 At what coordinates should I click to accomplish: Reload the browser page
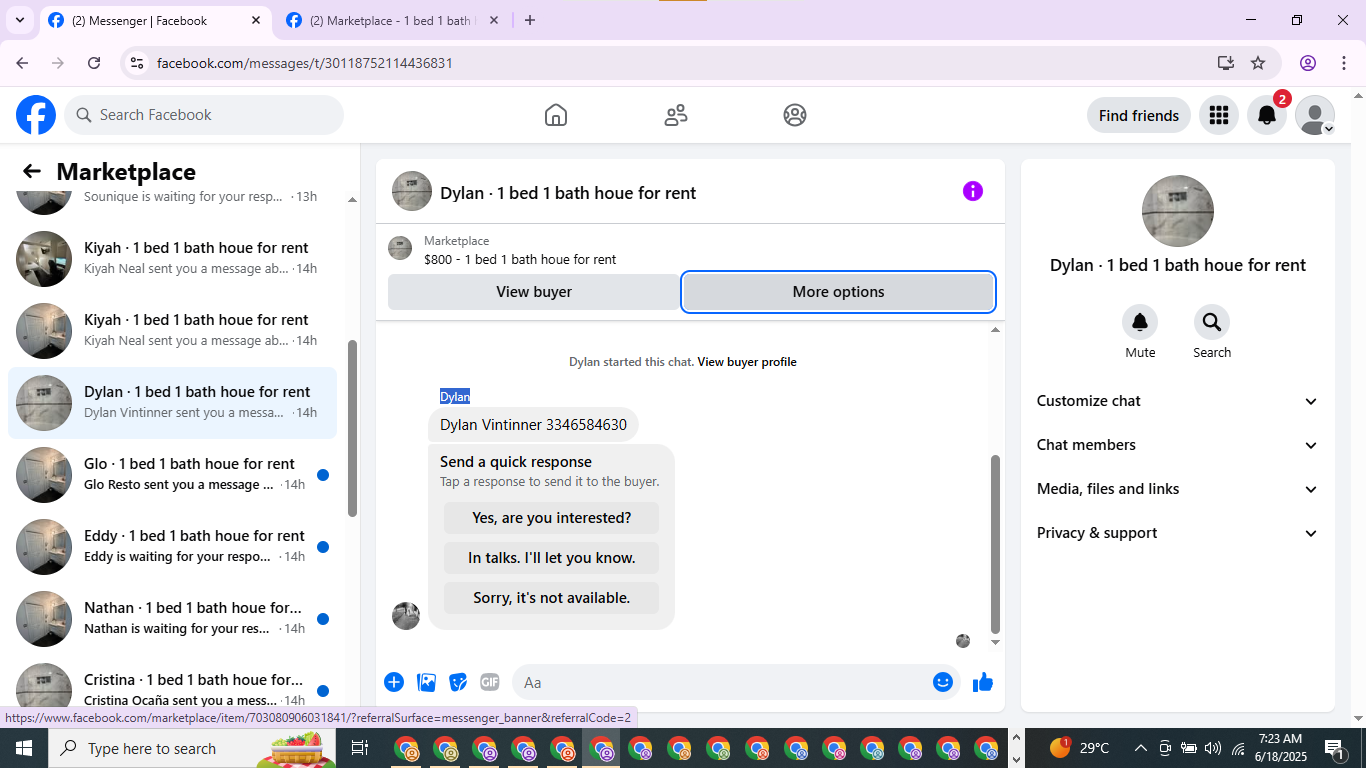94,63
